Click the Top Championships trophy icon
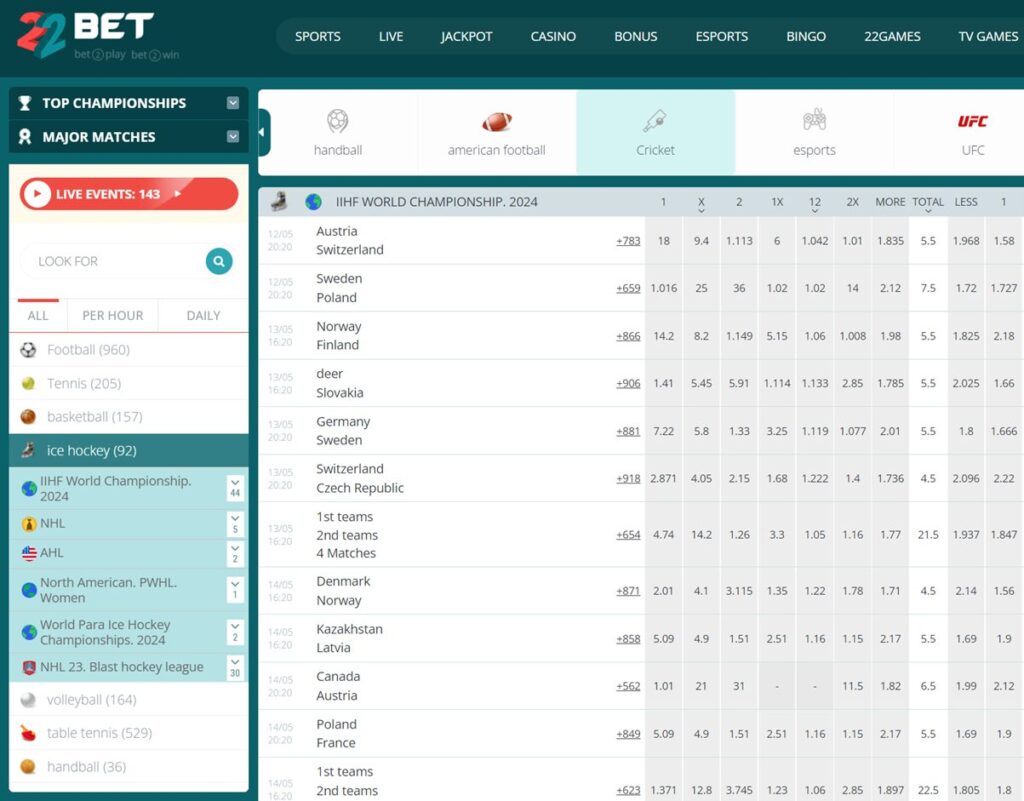This screenshot has width=1024, height=801. (x=25, y=103)
